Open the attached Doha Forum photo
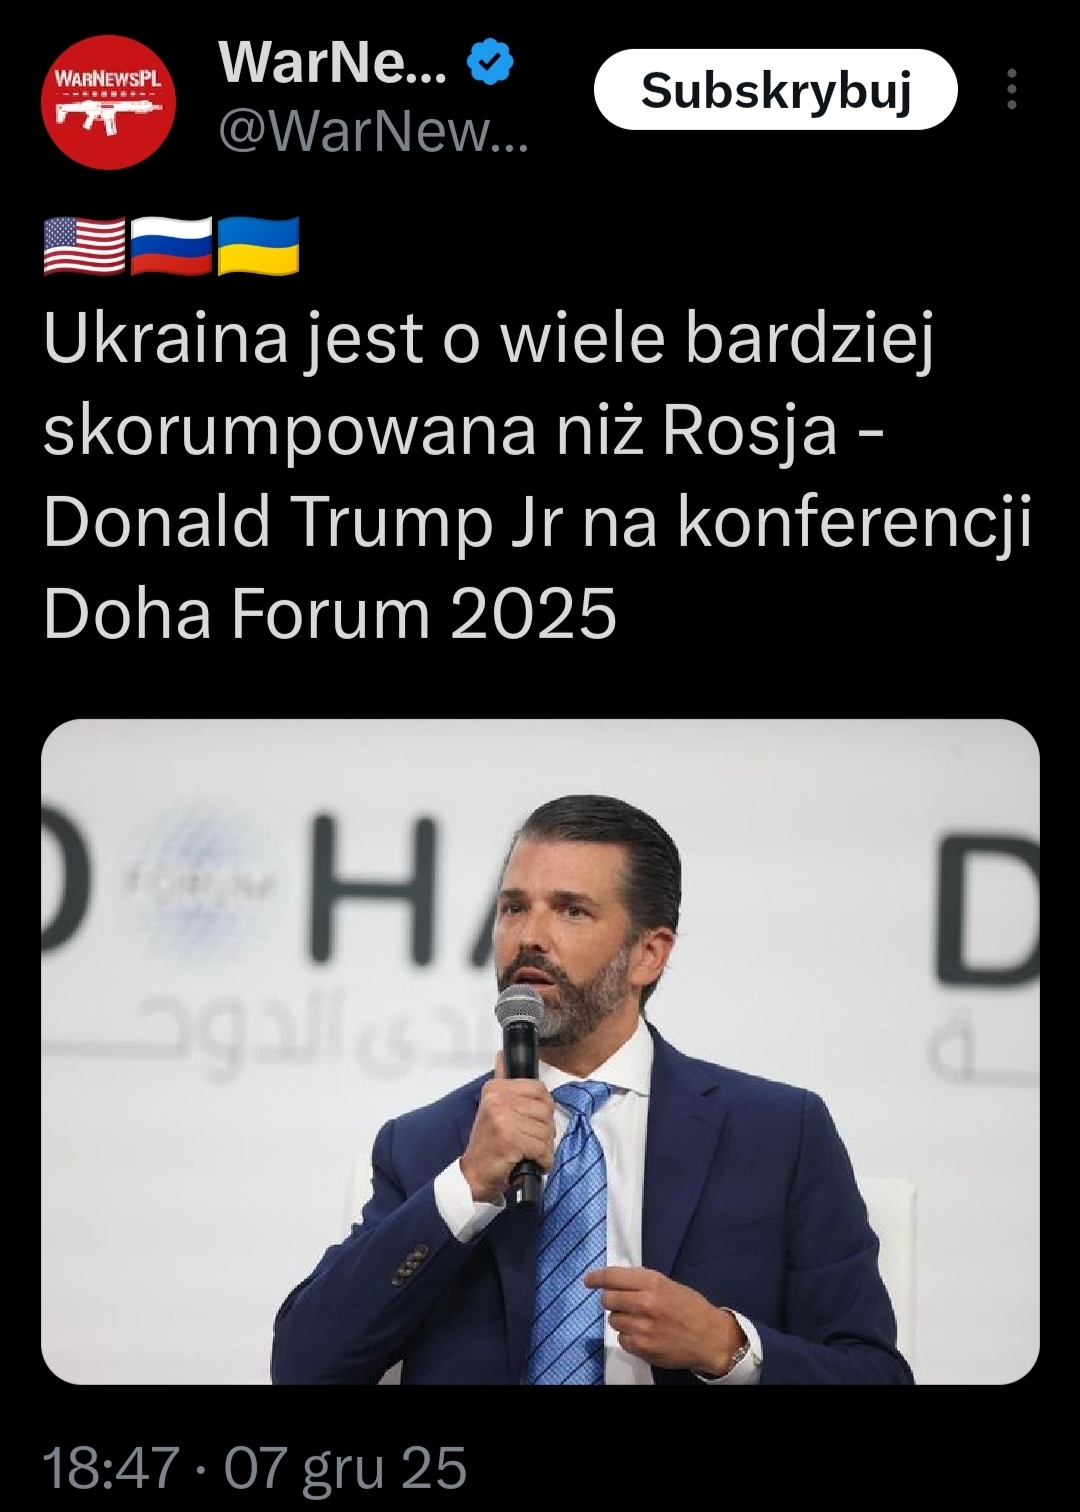Viewport: 1080px width, 1512px height. coord(540,1052)
